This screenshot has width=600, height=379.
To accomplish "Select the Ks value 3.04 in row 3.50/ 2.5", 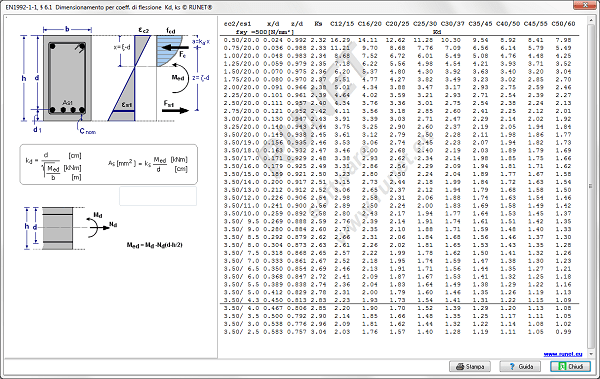I will click(318, 332).
